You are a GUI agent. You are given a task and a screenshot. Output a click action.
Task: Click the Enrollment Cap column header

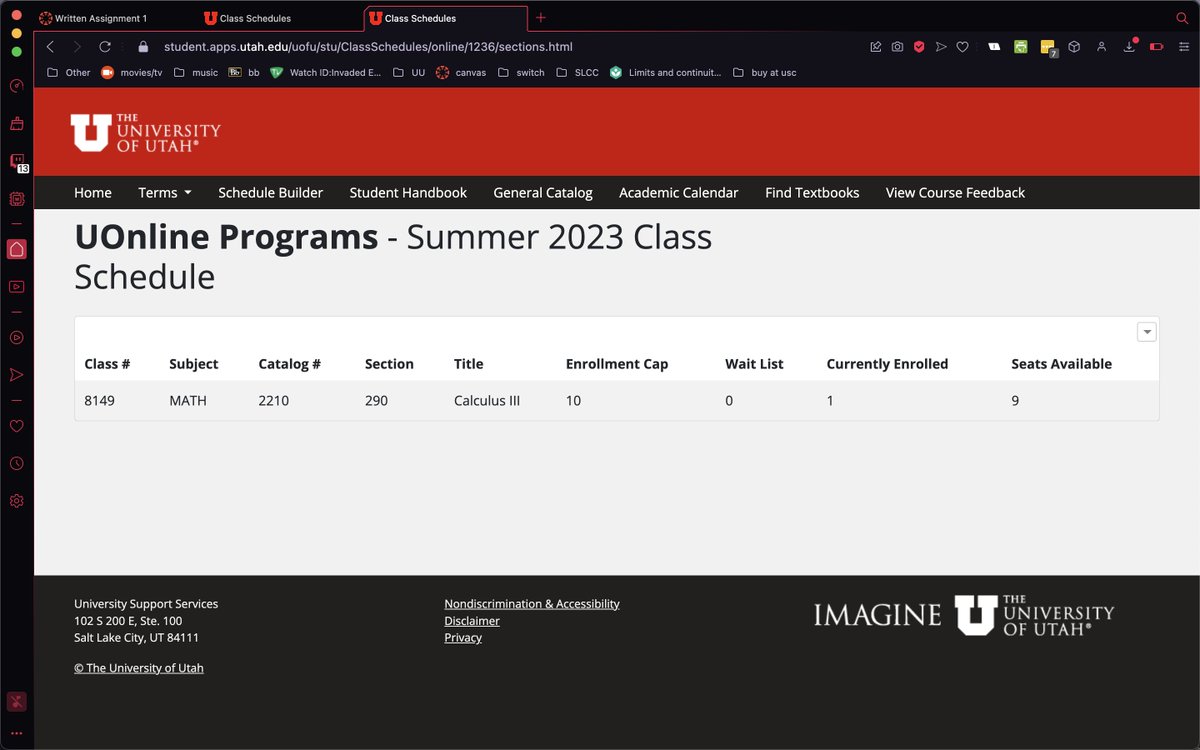point(617,364)
